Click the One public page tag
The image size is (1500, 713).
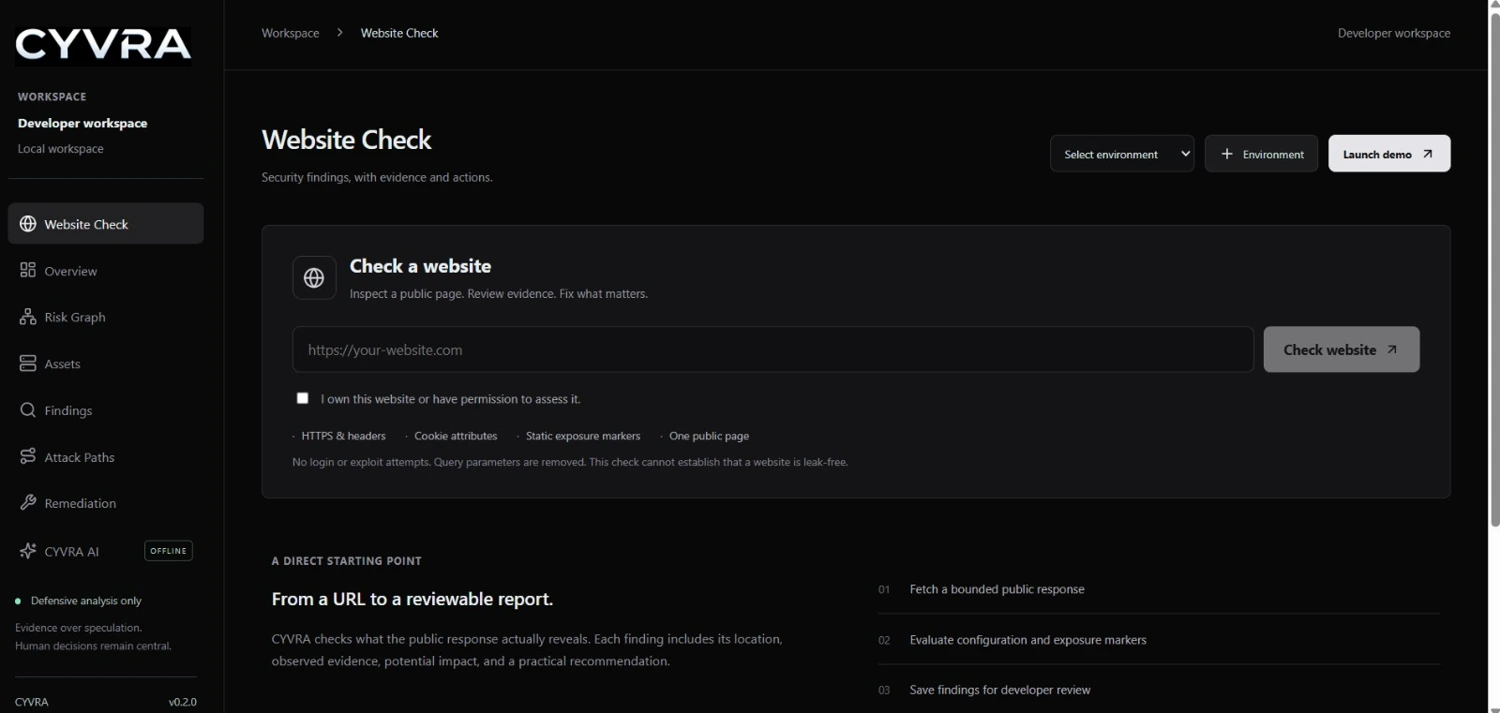(709, 436)
